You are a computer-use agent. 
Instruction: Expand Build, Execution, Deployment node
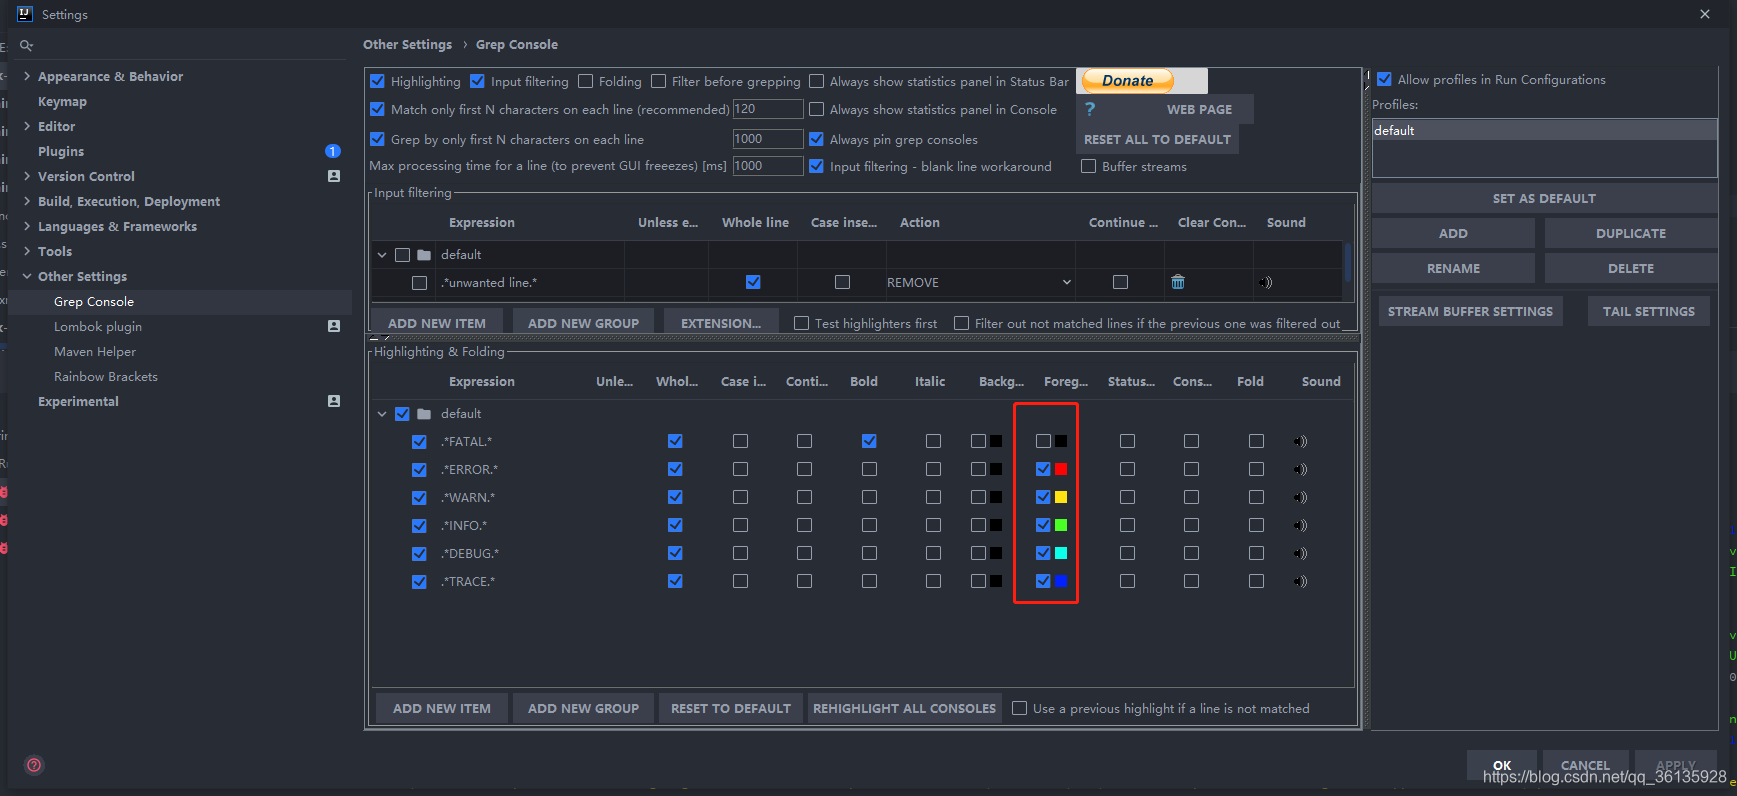point(27,201)
